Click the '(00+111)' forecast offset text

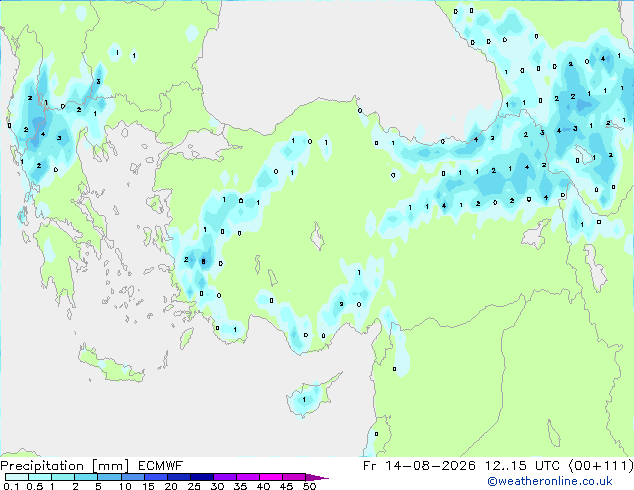pyautogui.click(x=601, y=466)
